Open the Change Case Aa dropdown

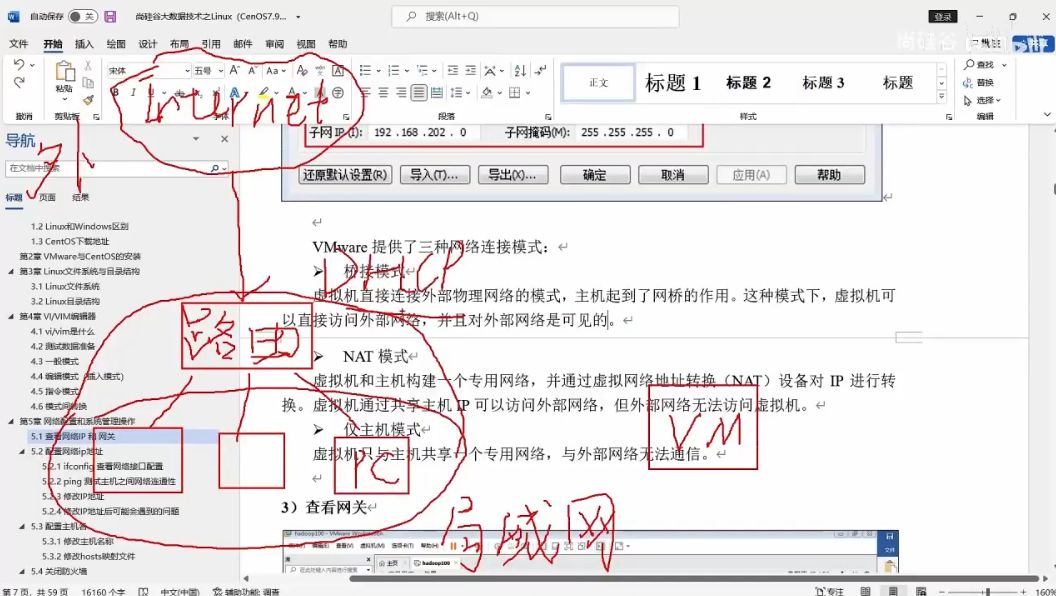(x=275, y=70)
